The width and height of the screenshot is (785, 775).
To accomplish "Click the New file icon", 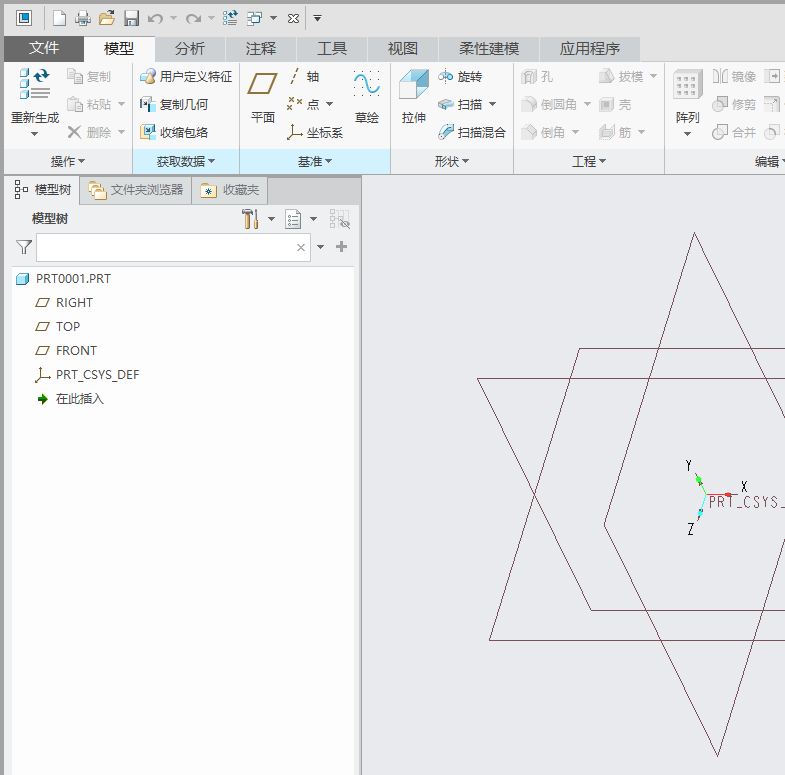I will point(60,19).
